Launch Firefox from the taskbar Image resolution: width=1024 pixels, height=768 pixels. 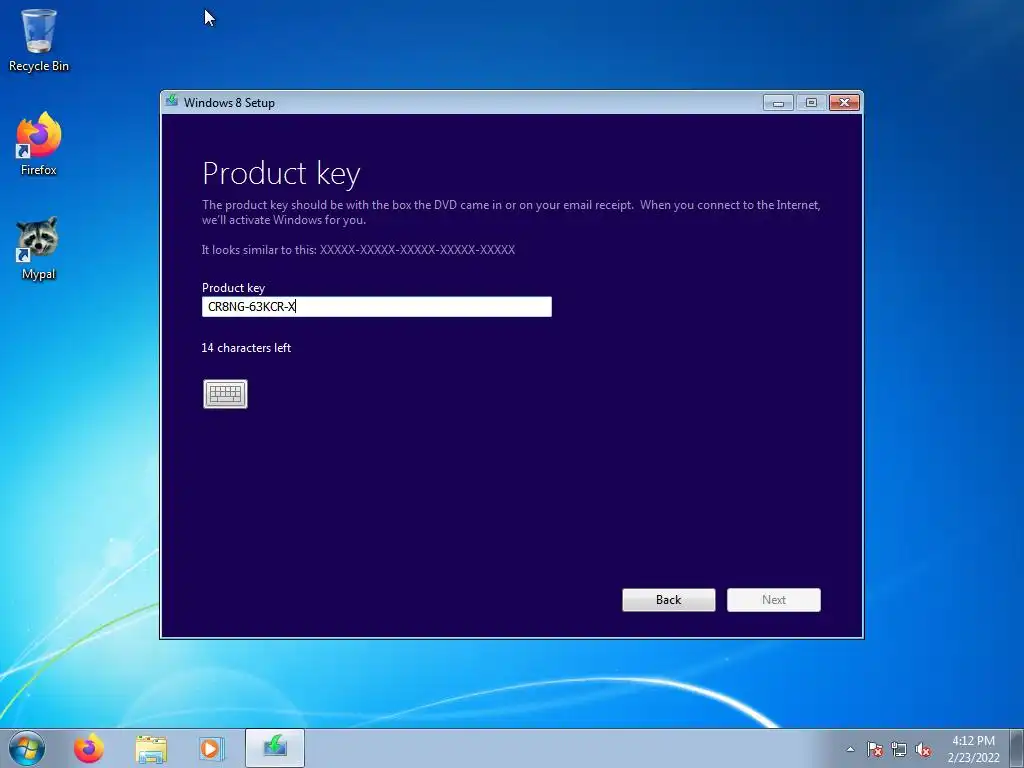[x=89, y=748]
